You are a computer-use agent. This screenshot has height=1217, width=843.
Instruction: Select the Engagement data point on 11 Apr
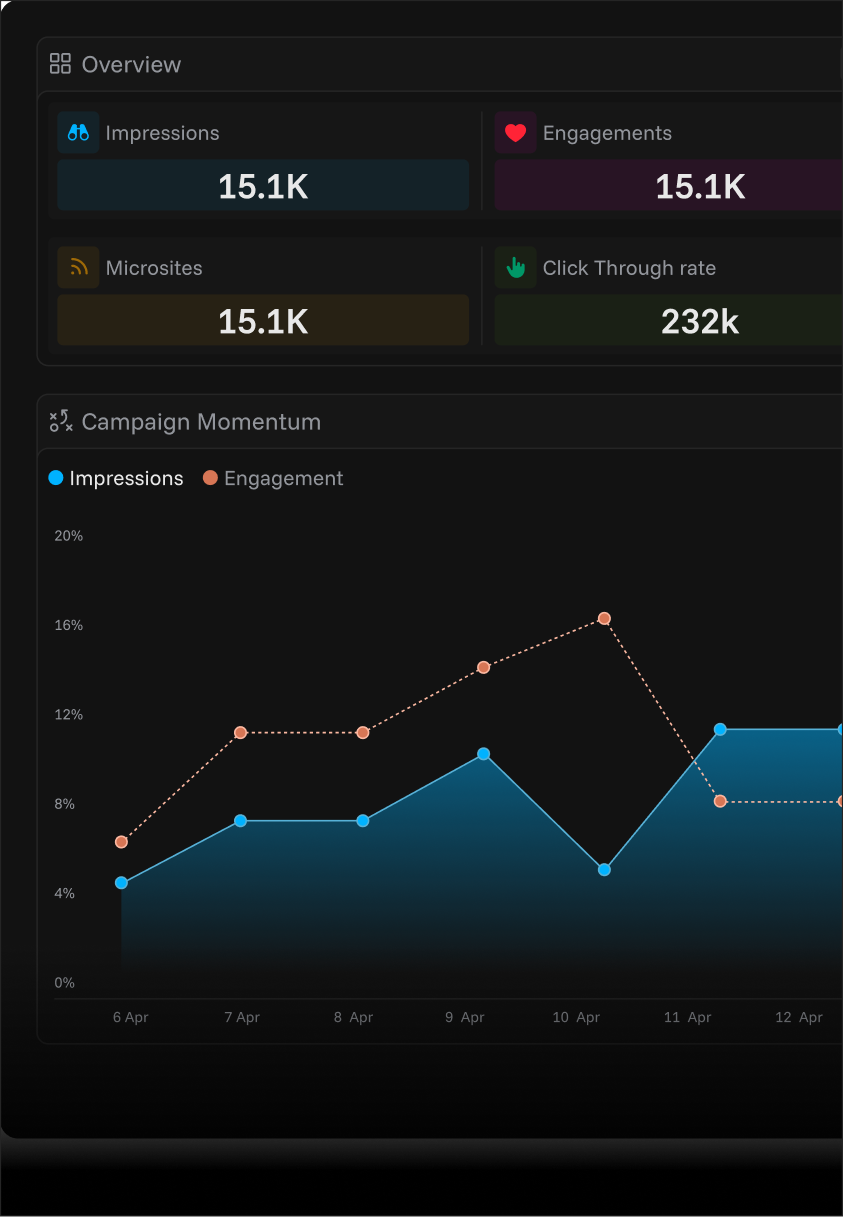point(720,801)
